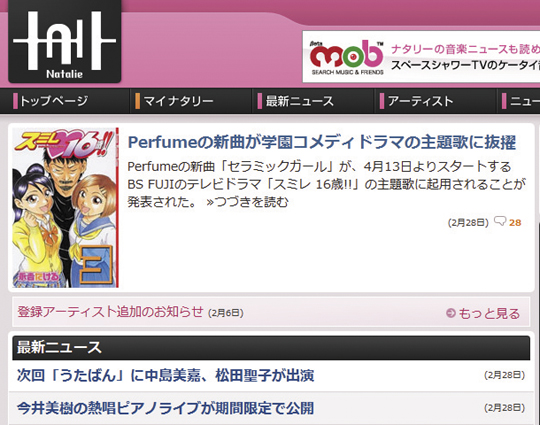
Task: Click the Natalie logo
Action: pos(64,41)
